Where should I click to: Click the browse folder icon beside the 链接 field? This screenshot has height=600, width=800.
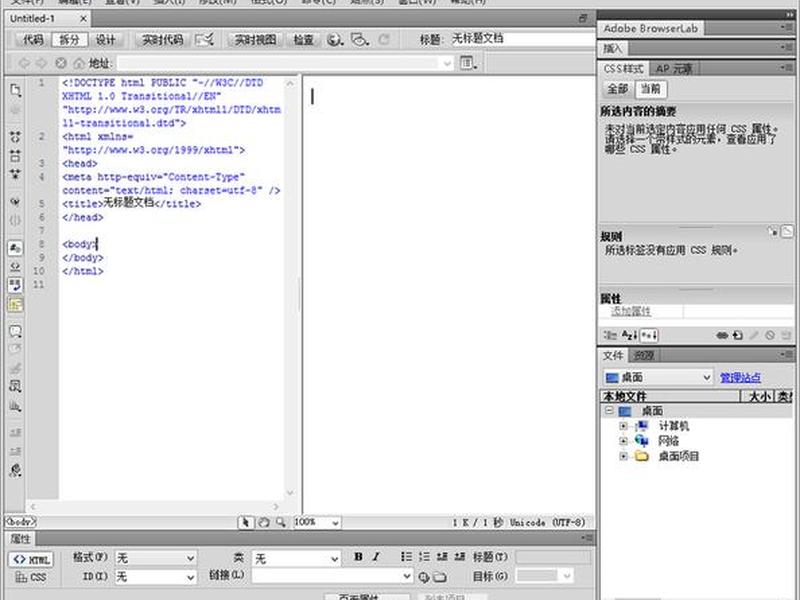(440, 577)
